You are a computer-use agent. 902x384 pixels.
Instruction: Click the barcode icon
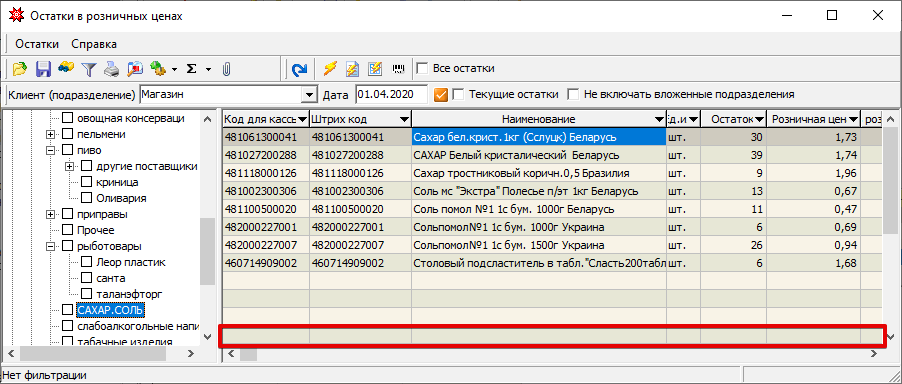coord(398,69)
